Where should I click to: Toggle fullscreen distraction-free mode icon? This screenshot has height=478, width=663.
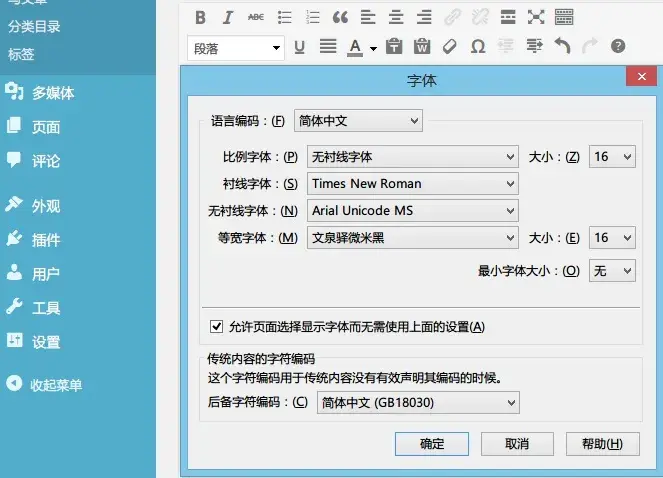coord(536,17)
